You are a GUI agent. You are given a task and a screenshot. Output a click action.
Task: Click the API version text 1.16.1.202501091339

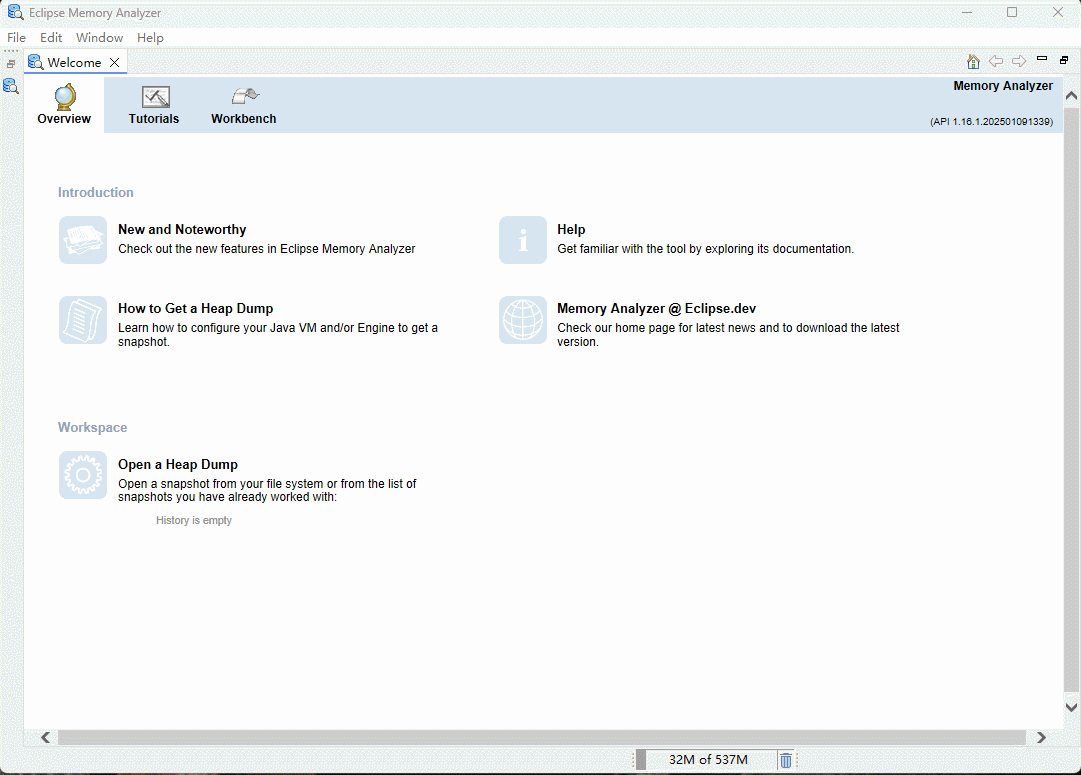point(991,121)
